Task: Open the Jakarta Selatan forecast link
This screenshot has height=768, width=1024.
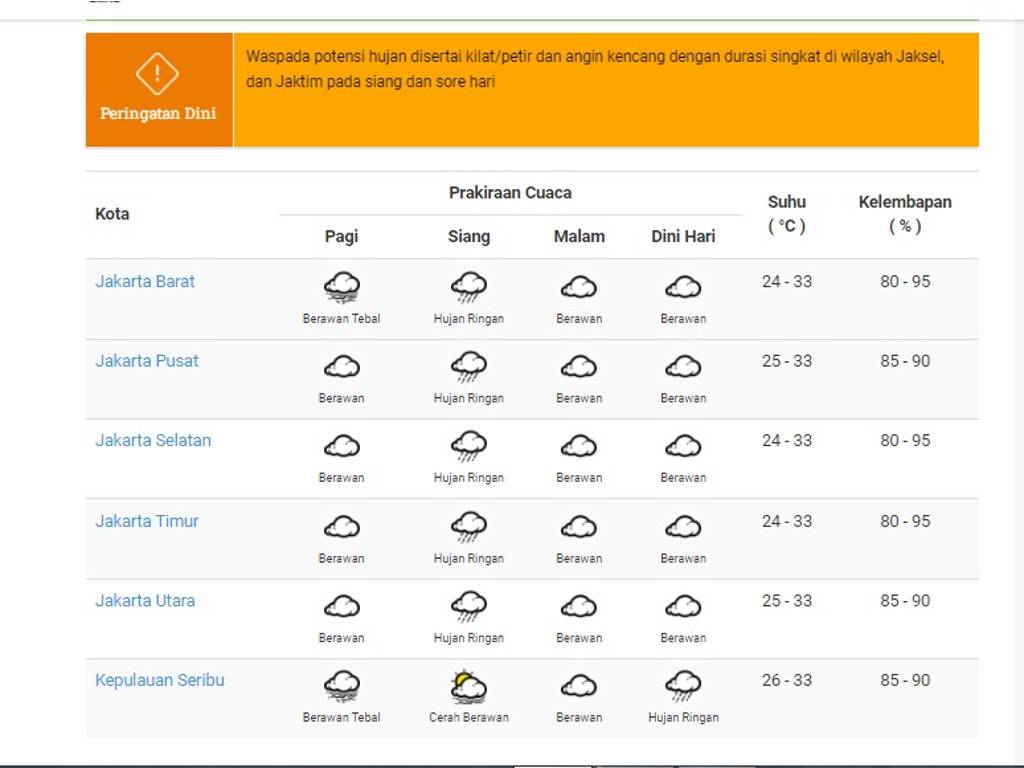Action: (x=153, y=440)
